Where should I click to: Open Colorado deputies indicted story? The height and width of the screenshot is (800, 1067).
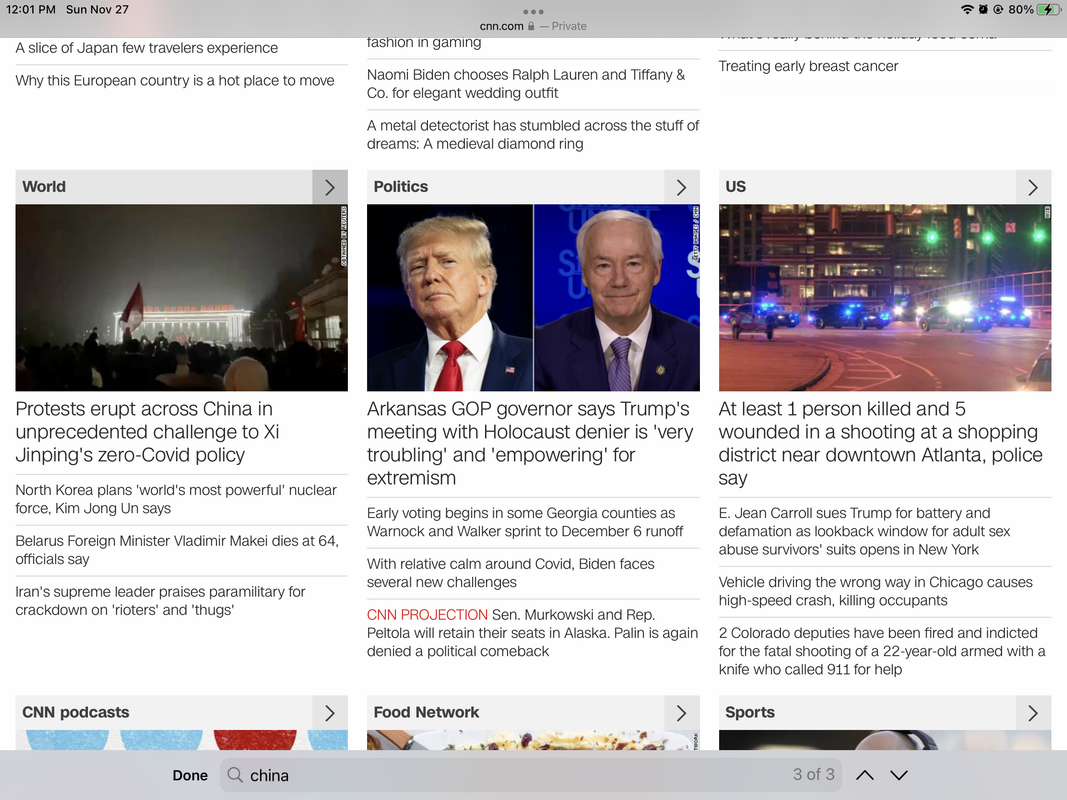[882, 651]
